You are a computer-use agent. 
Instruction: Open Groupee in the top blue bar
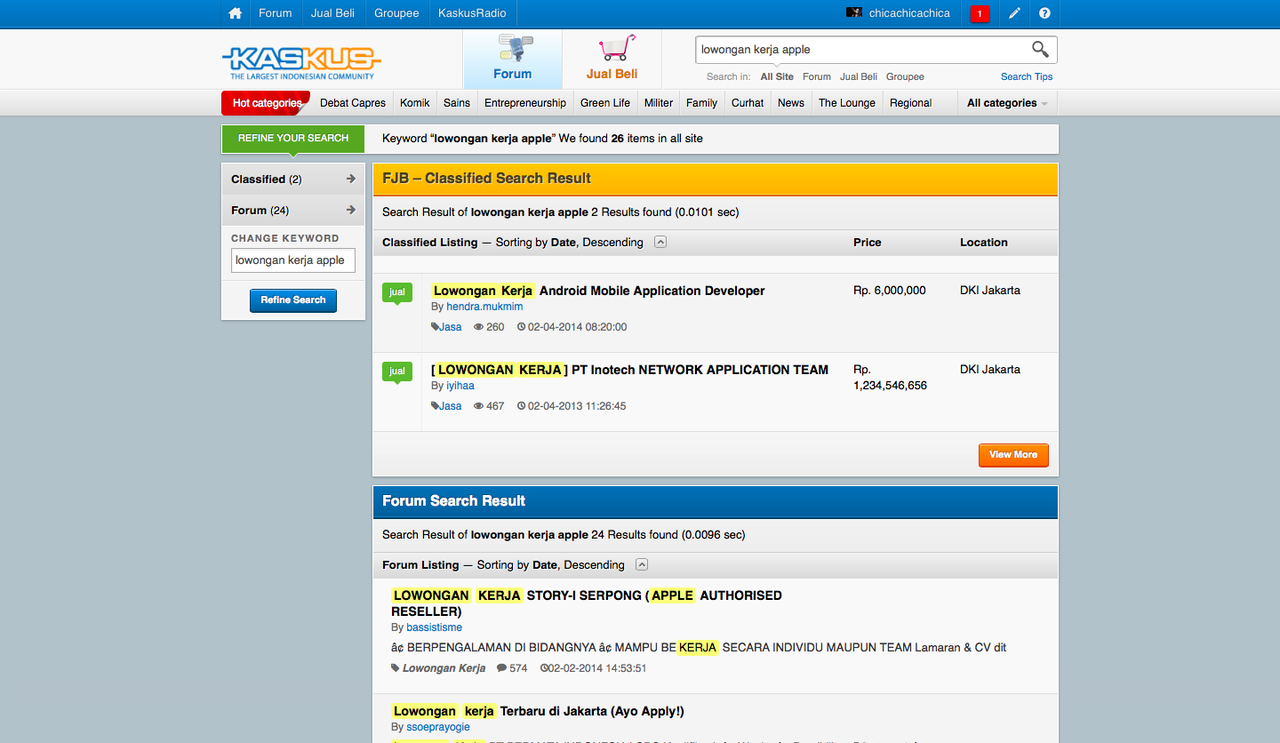pyautogui.click(x=396, y=13)
